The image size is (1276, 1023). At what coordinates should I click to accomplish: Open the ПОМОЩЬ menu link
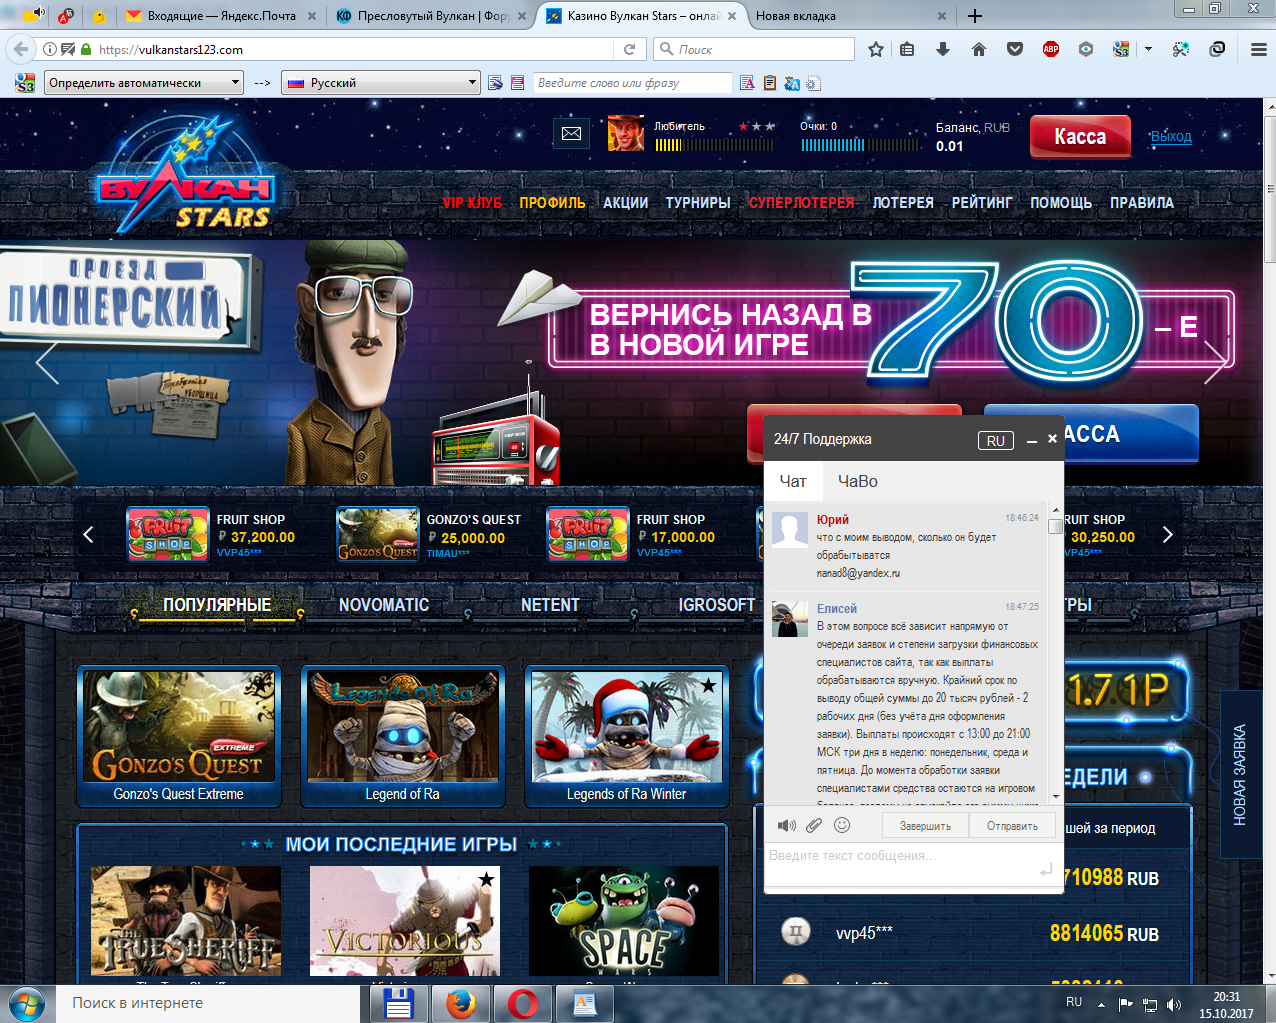[1061, 203]
